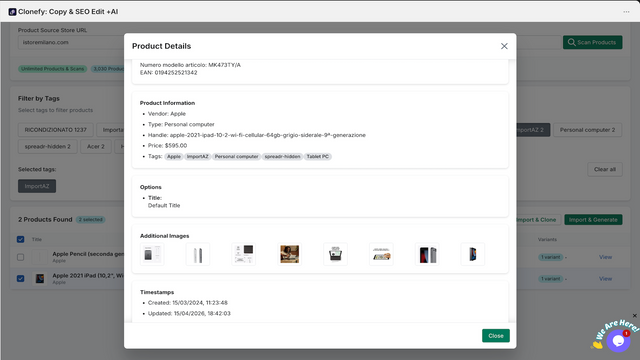Open the sixth additional image thumbnail
Image resolution: width=640 pixels, height=360 pixels.
pos(381,254)
